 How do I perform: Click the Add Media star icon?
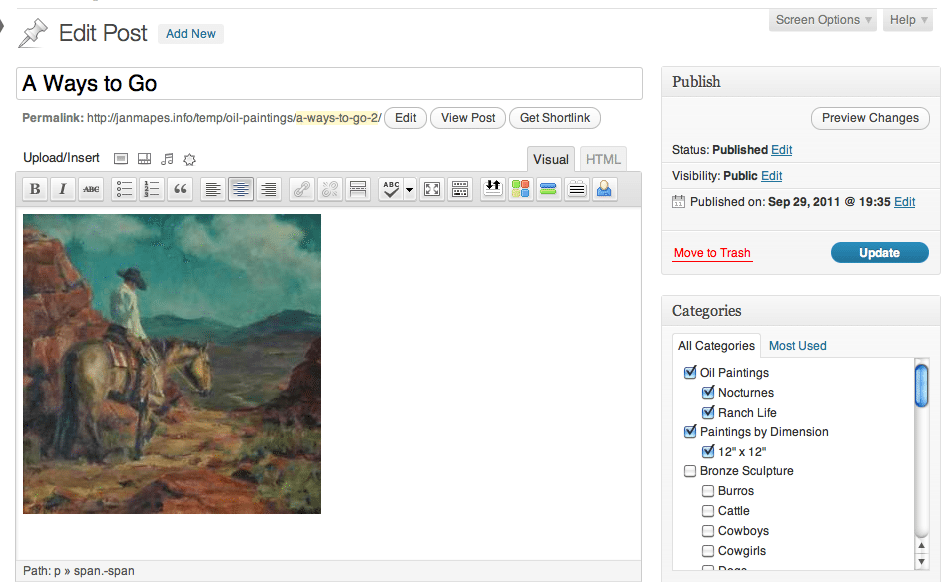189,159
